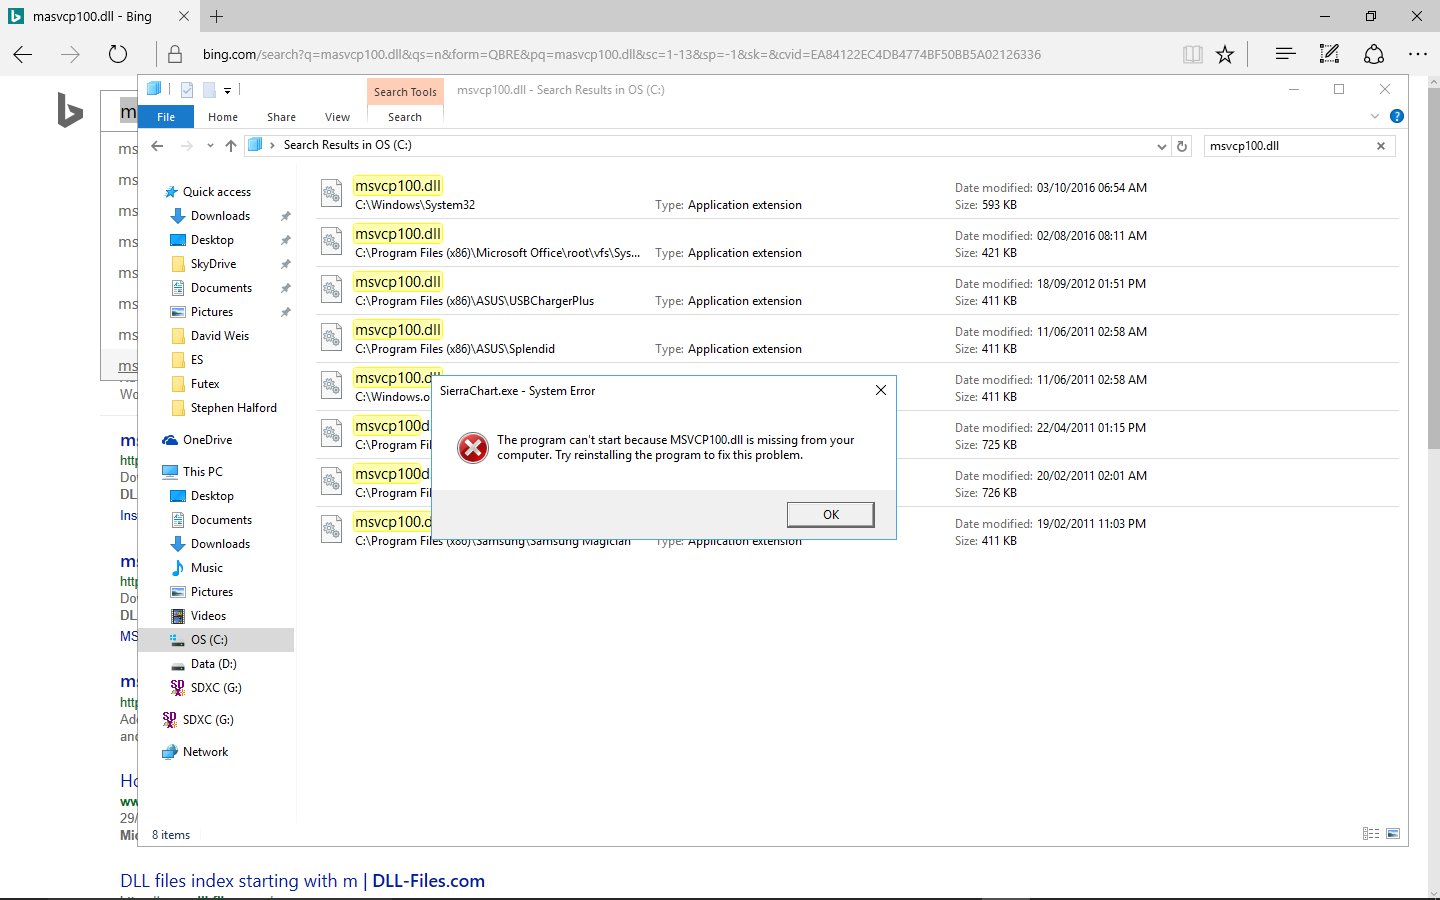This screenshot has height=900, width=1440.
Task: Open the Edge Hub panel
Action: pos(1286,54)
